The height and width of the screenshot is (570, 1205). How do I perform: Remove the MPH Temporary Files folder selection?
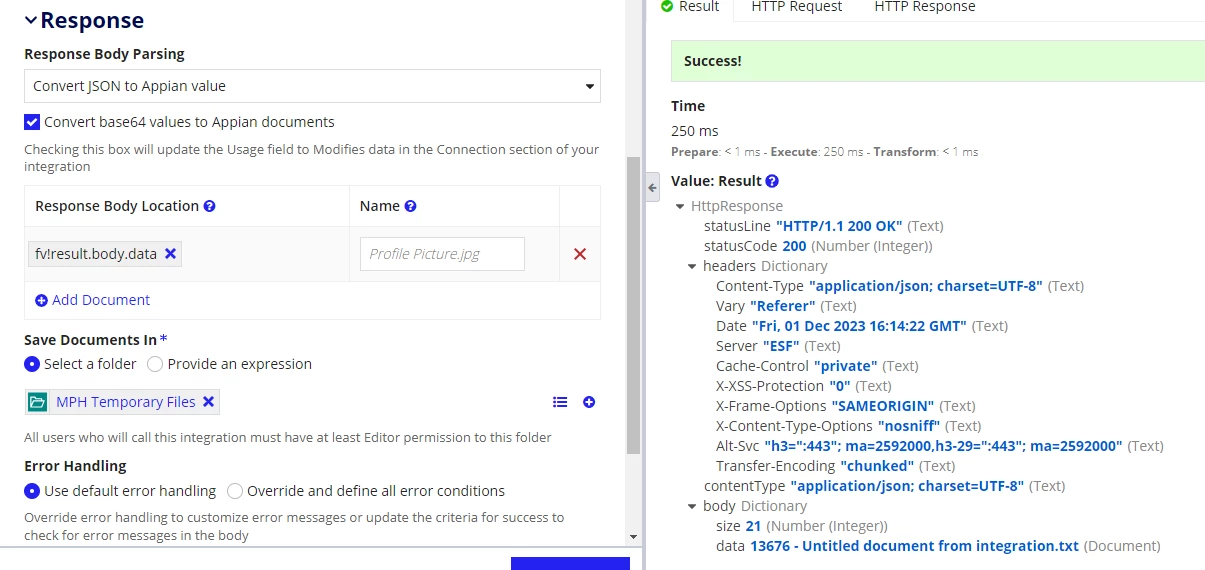point(208,402)
